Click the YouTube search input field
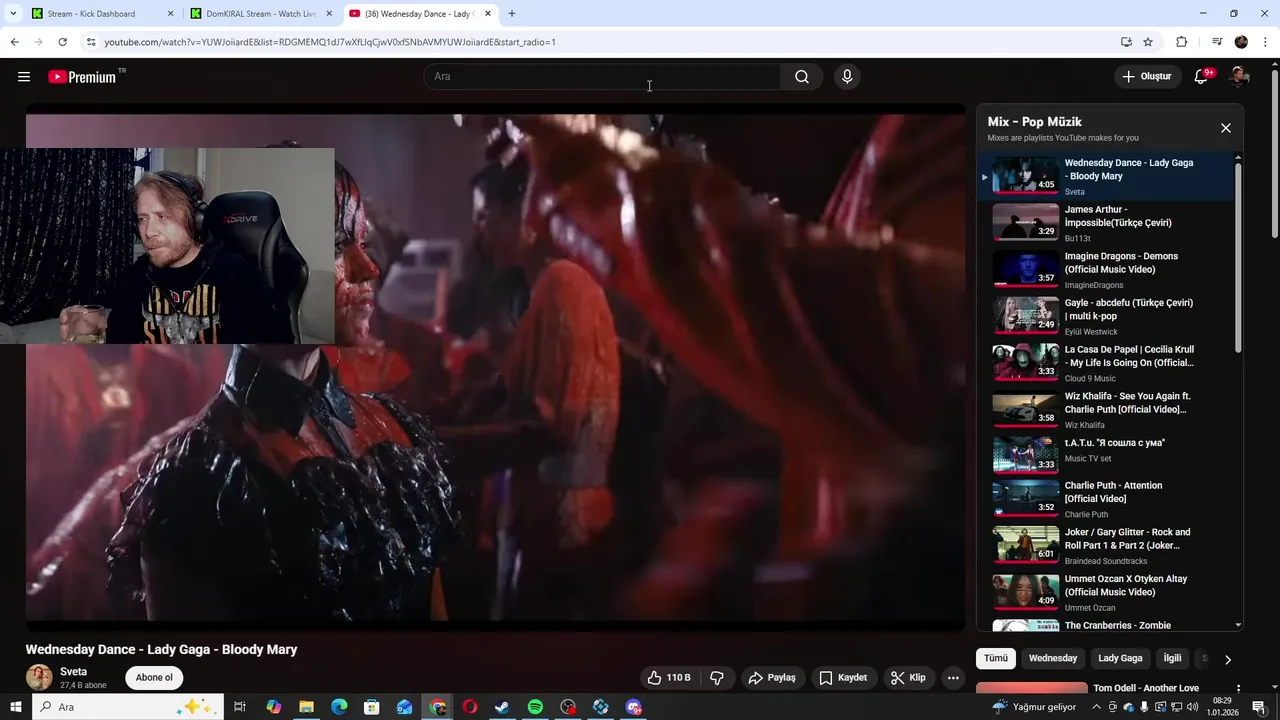Screen dimensions: 1280x720 (x=602, y=77)
